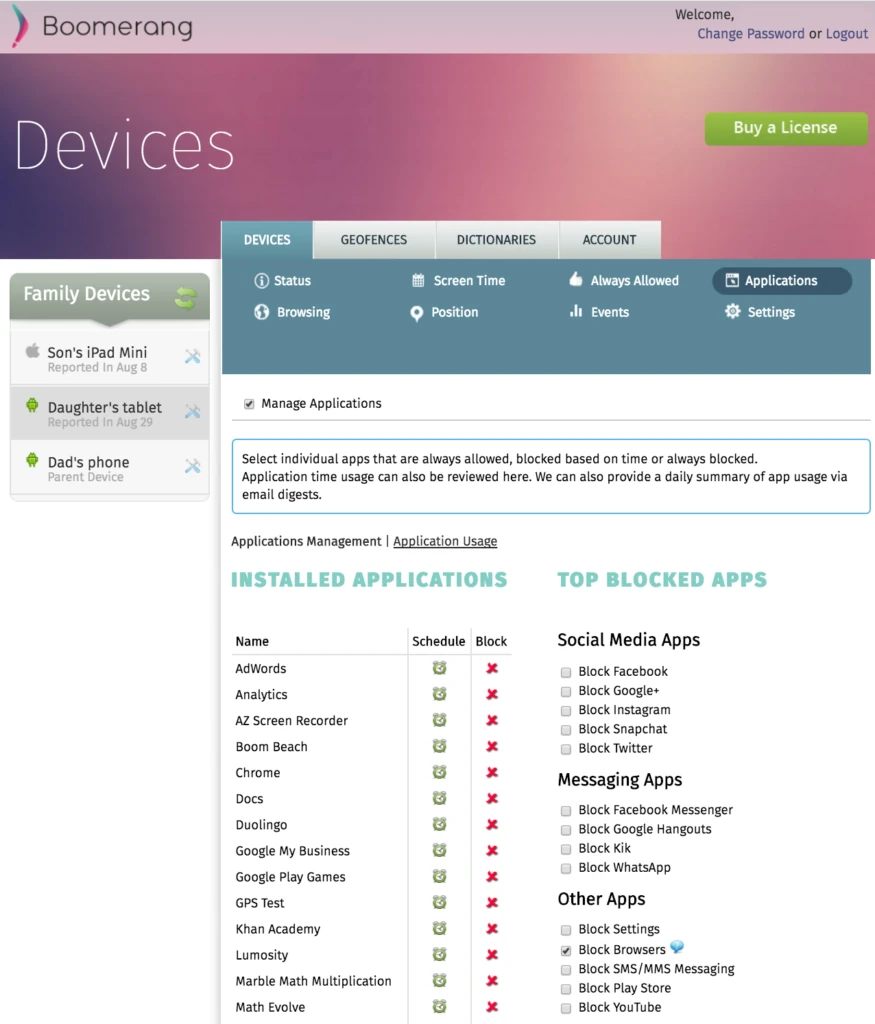The width and height of the screenshot is (875, 1024).
Task: Uncheck the Manage Applications checkbox
Action: coord(248,403)
